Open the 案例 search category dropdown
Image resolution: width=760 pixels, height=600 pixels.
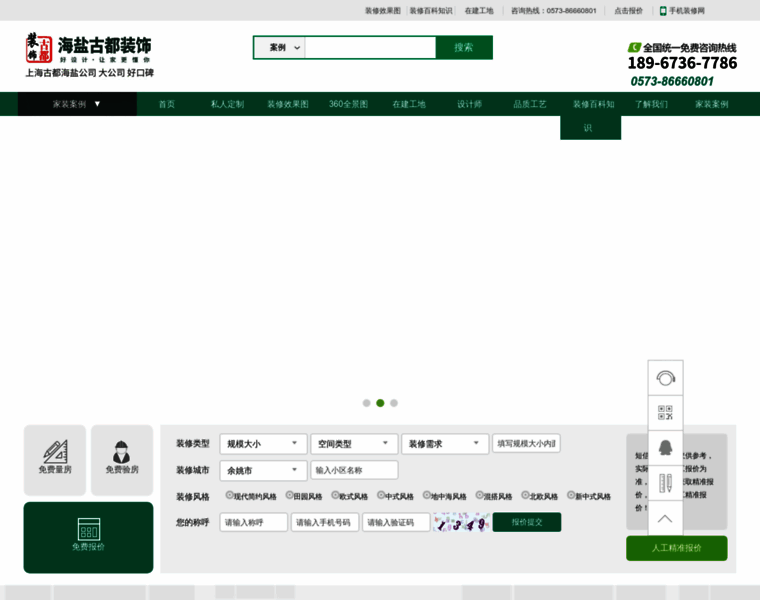280,47
